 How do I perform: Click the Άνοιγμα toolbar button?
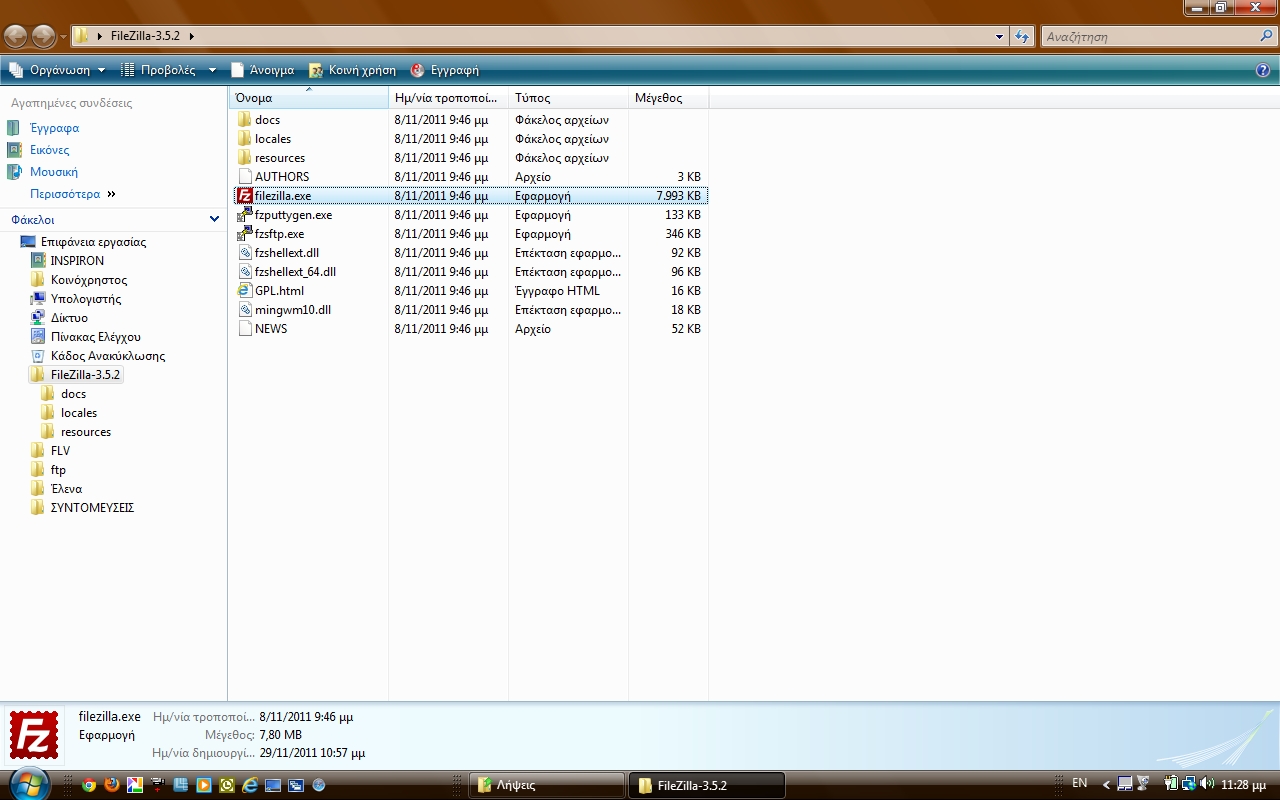click(x=262, y=70)
